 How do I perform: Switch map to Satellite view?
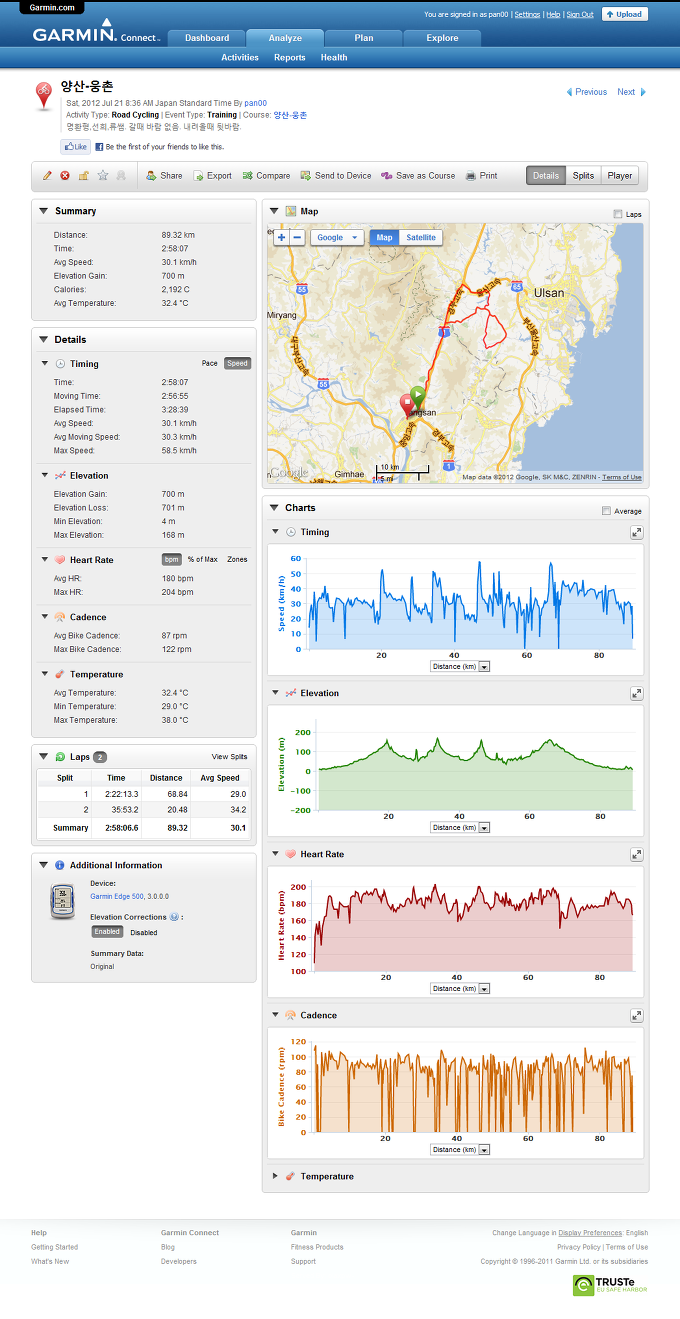pyautogui.click(x=420, y=237)
